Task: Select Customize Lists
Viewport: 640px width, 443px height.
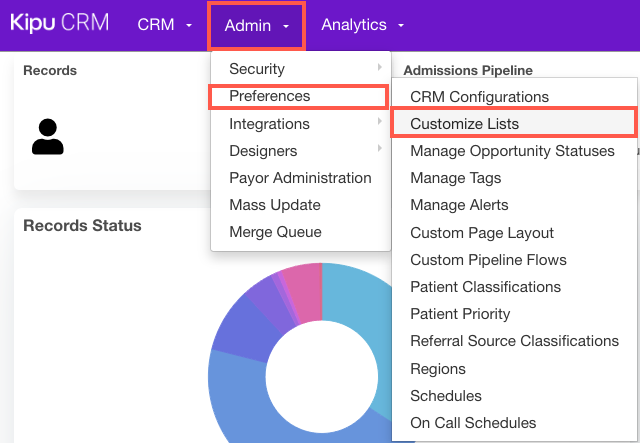Action: pyautogui.click(x=464, y=124)
